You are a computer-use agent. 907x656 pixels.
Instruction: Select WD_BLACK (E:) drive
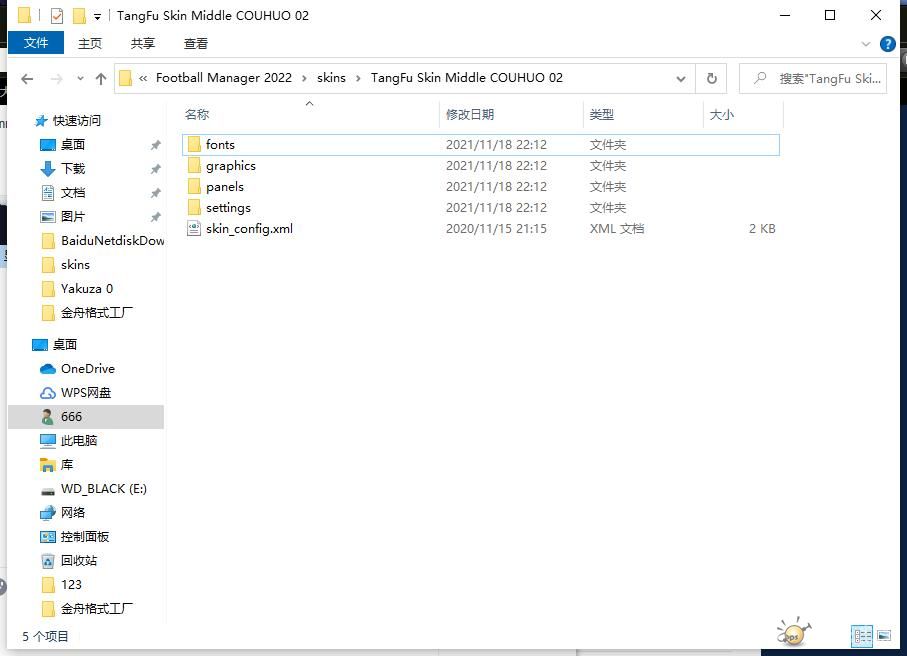point(103,488)
